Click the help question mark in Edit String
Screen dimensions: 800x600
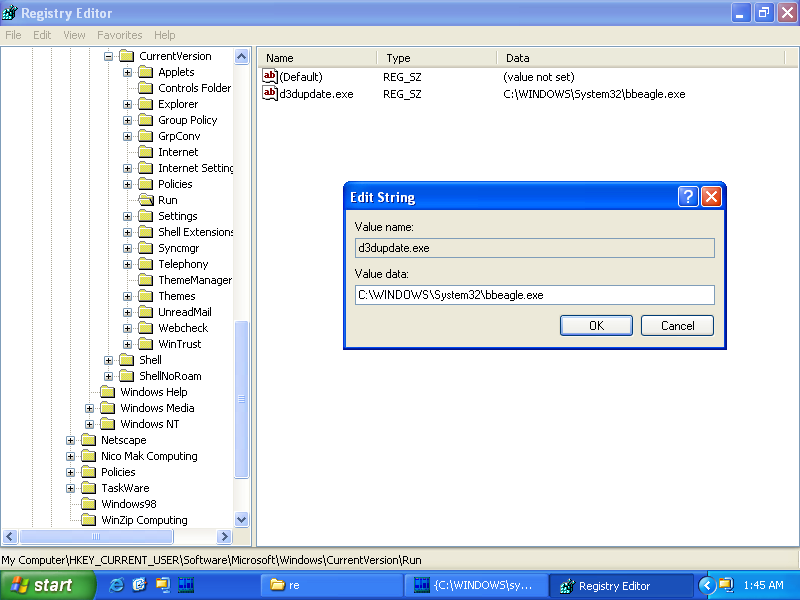(x=688, y=196)
